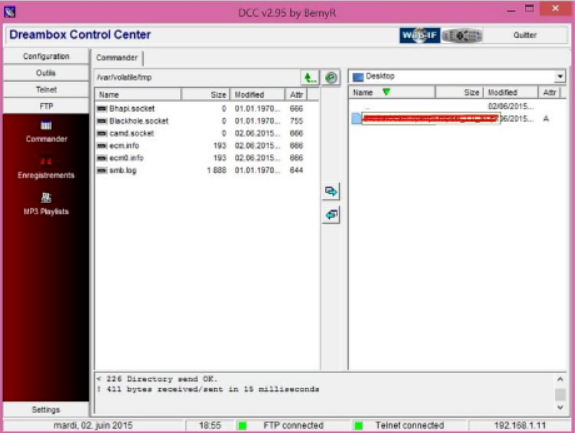Open the Configuration menu section
Image resolution: width=575 pixels, height=433 pixels.
click(x=46, y=56)
